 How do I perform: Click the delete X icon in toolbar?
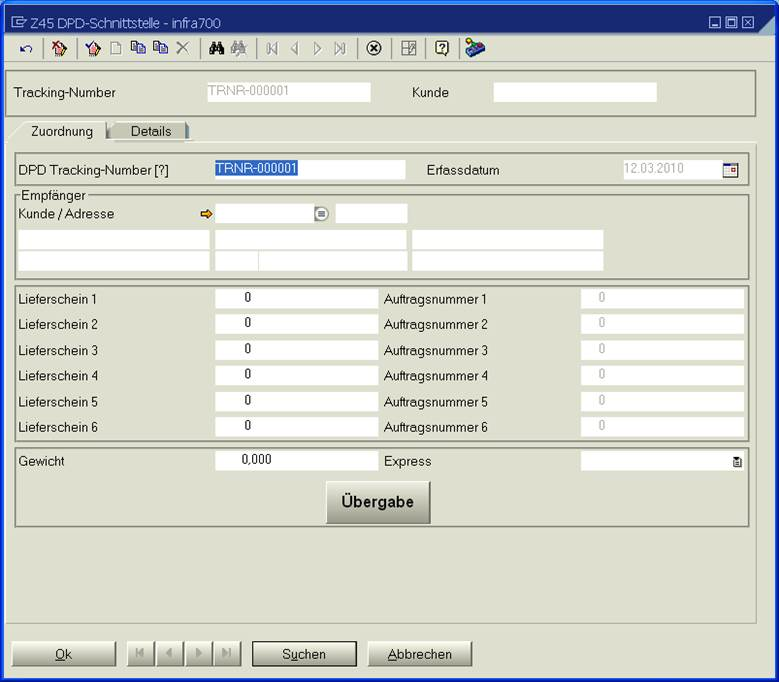182,48
